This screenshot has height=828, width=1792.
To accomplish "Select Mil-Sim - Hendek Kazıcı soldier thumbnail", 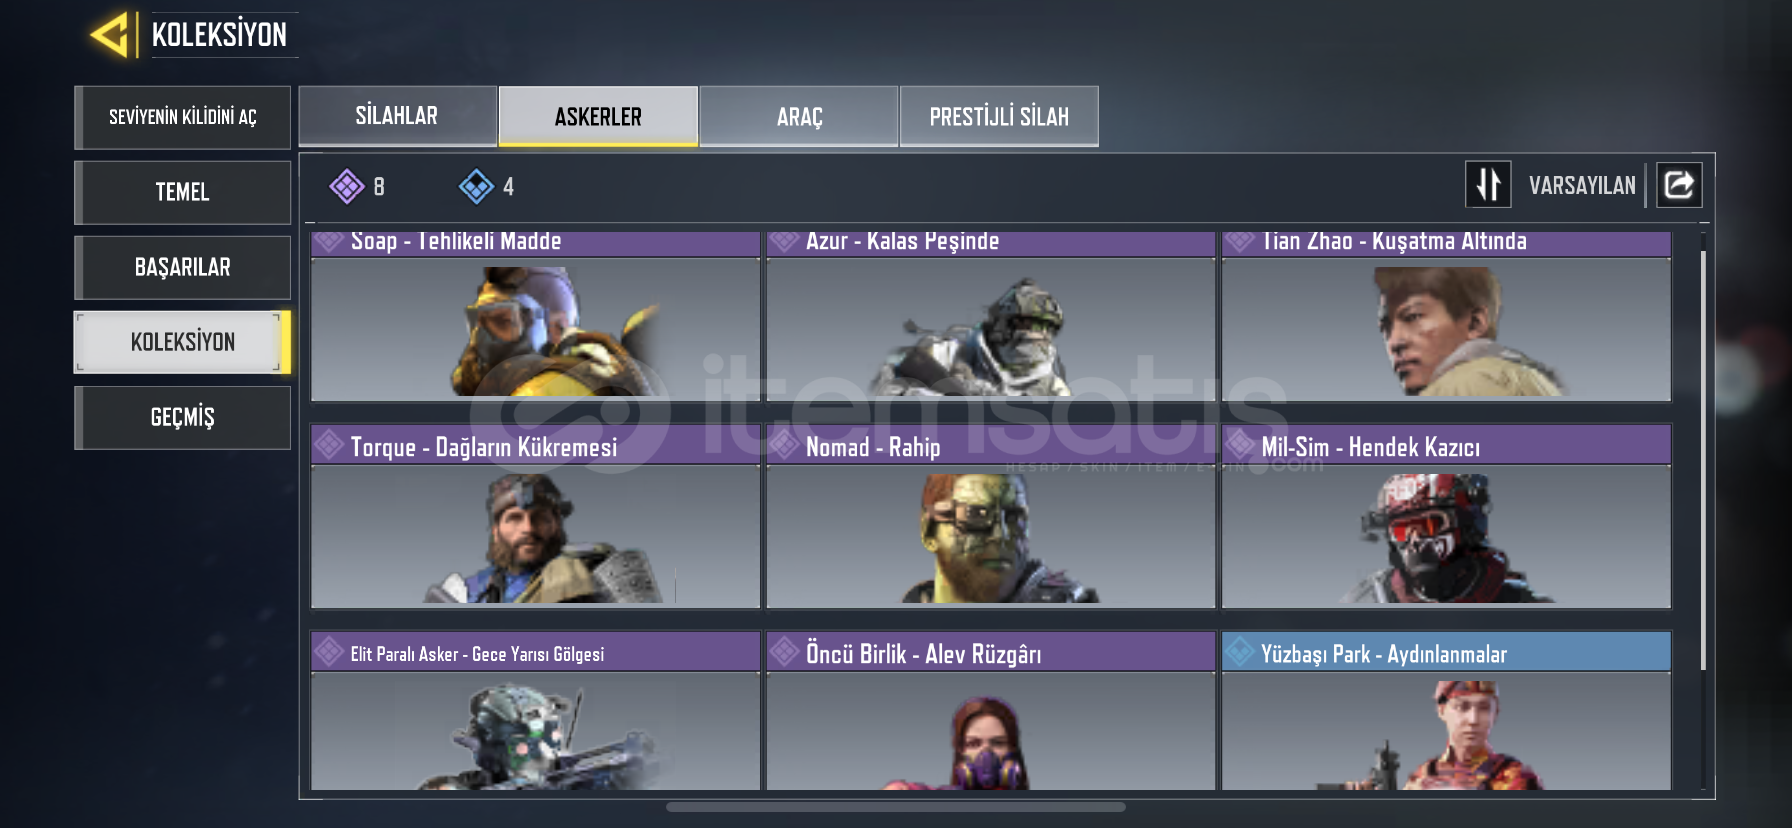I will [1446, 536].
